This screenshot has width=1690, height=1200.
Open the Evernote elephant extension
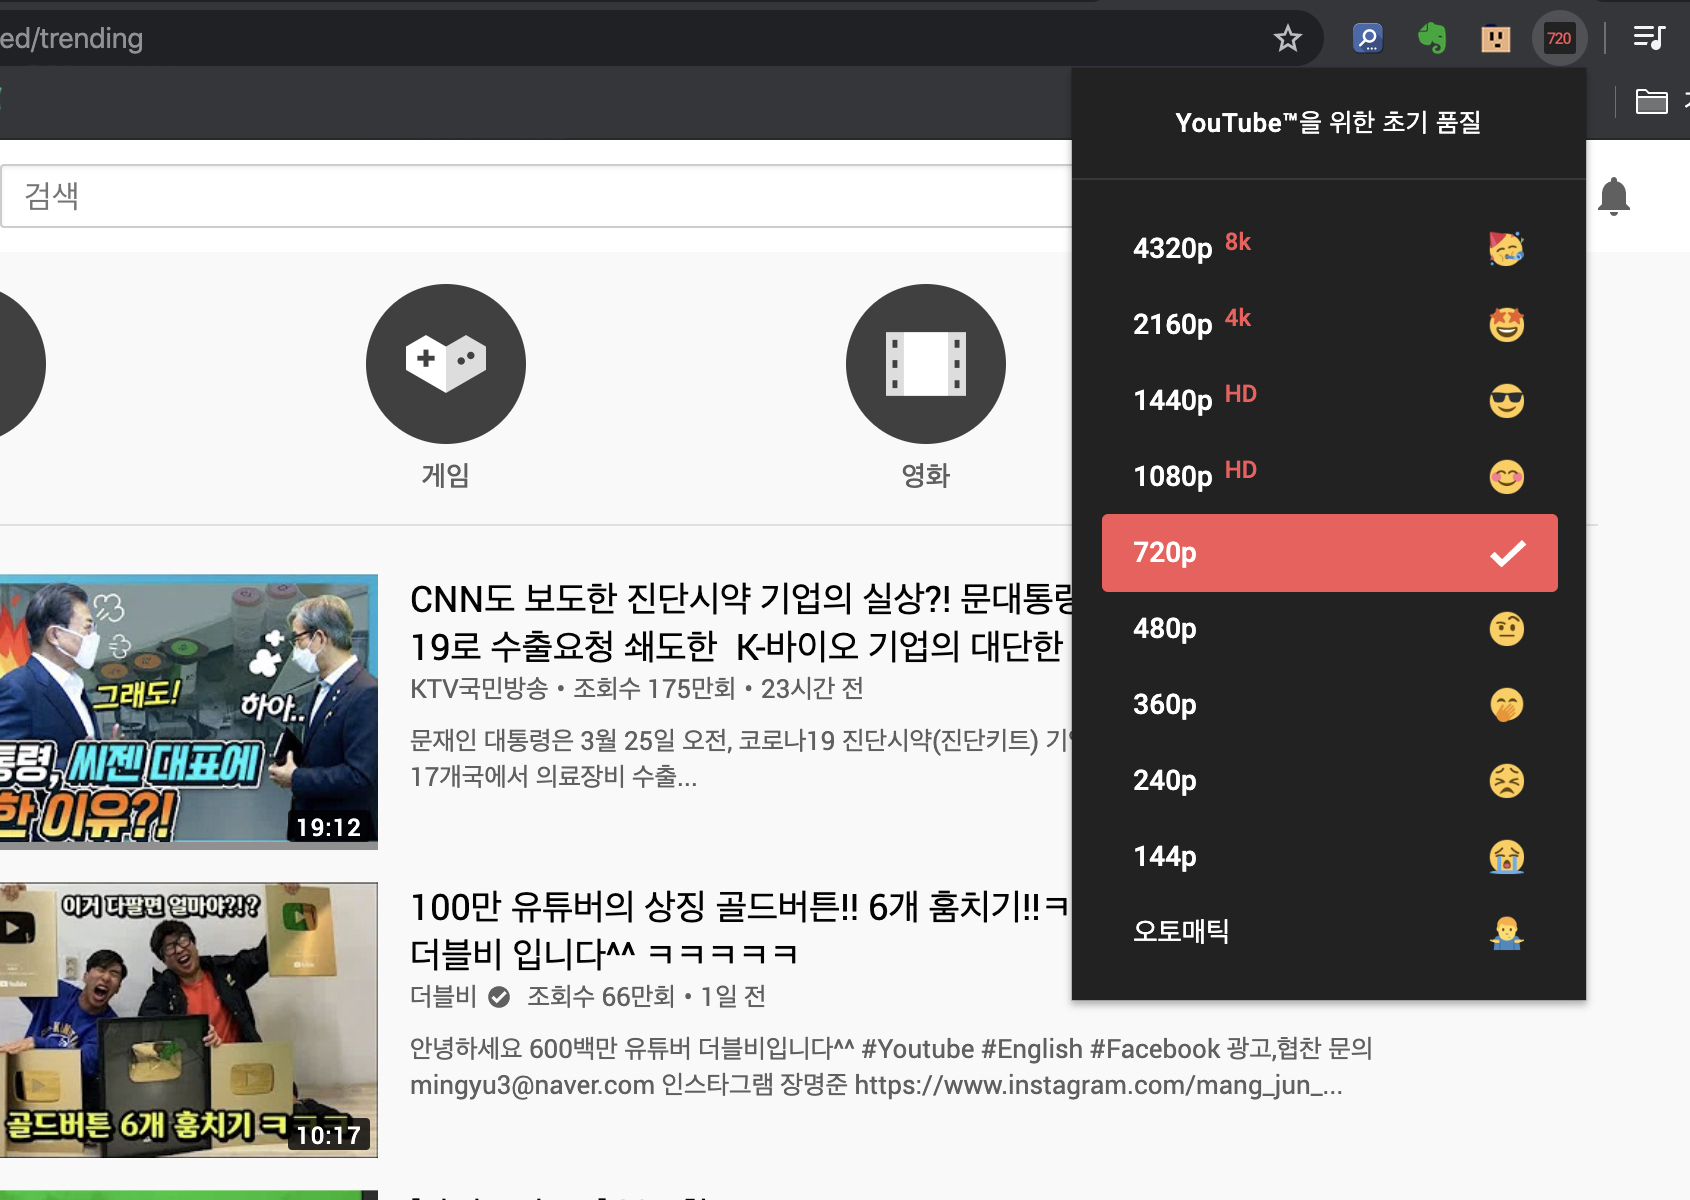1432,39
